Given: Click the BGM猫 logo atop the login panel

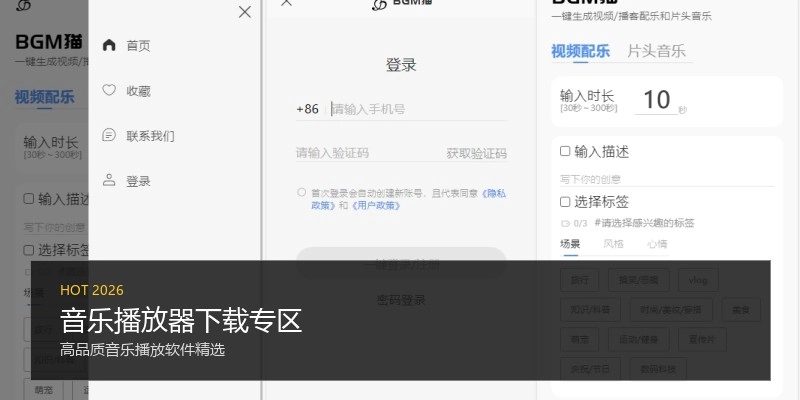Looking at the screenshot, I should coord(403,3).
